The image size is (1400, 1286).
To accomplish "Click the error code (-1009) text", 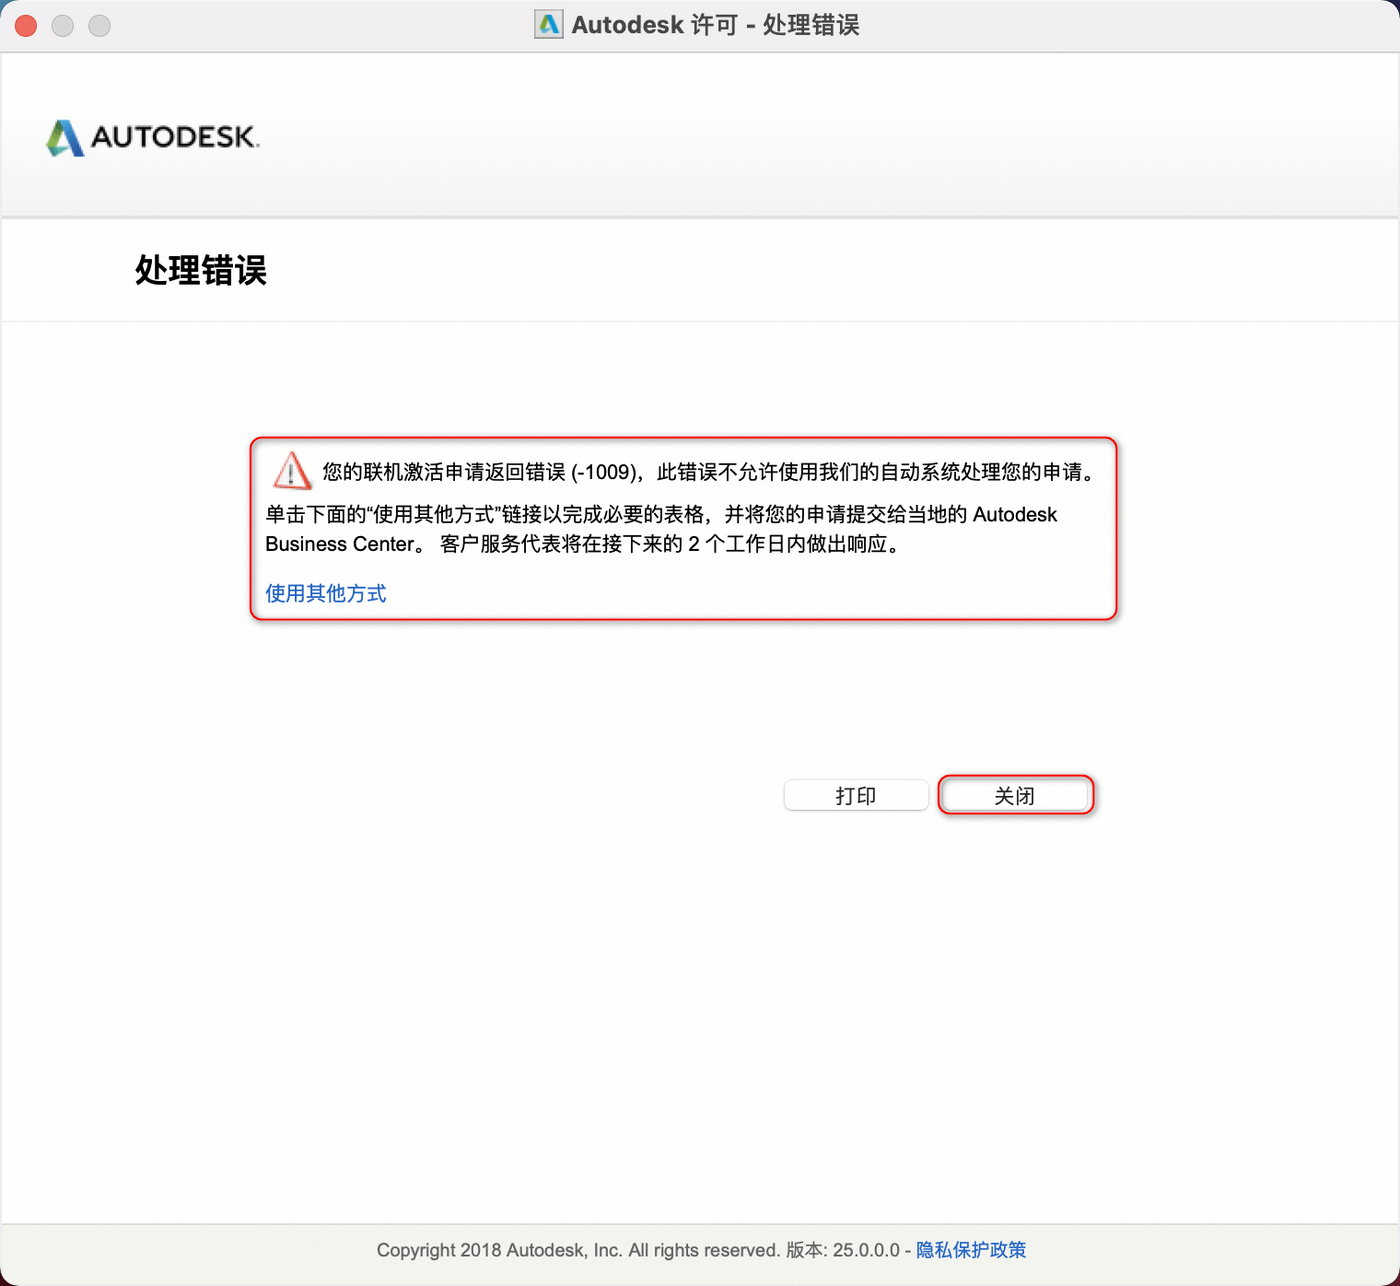I will [x=605, y=472].
